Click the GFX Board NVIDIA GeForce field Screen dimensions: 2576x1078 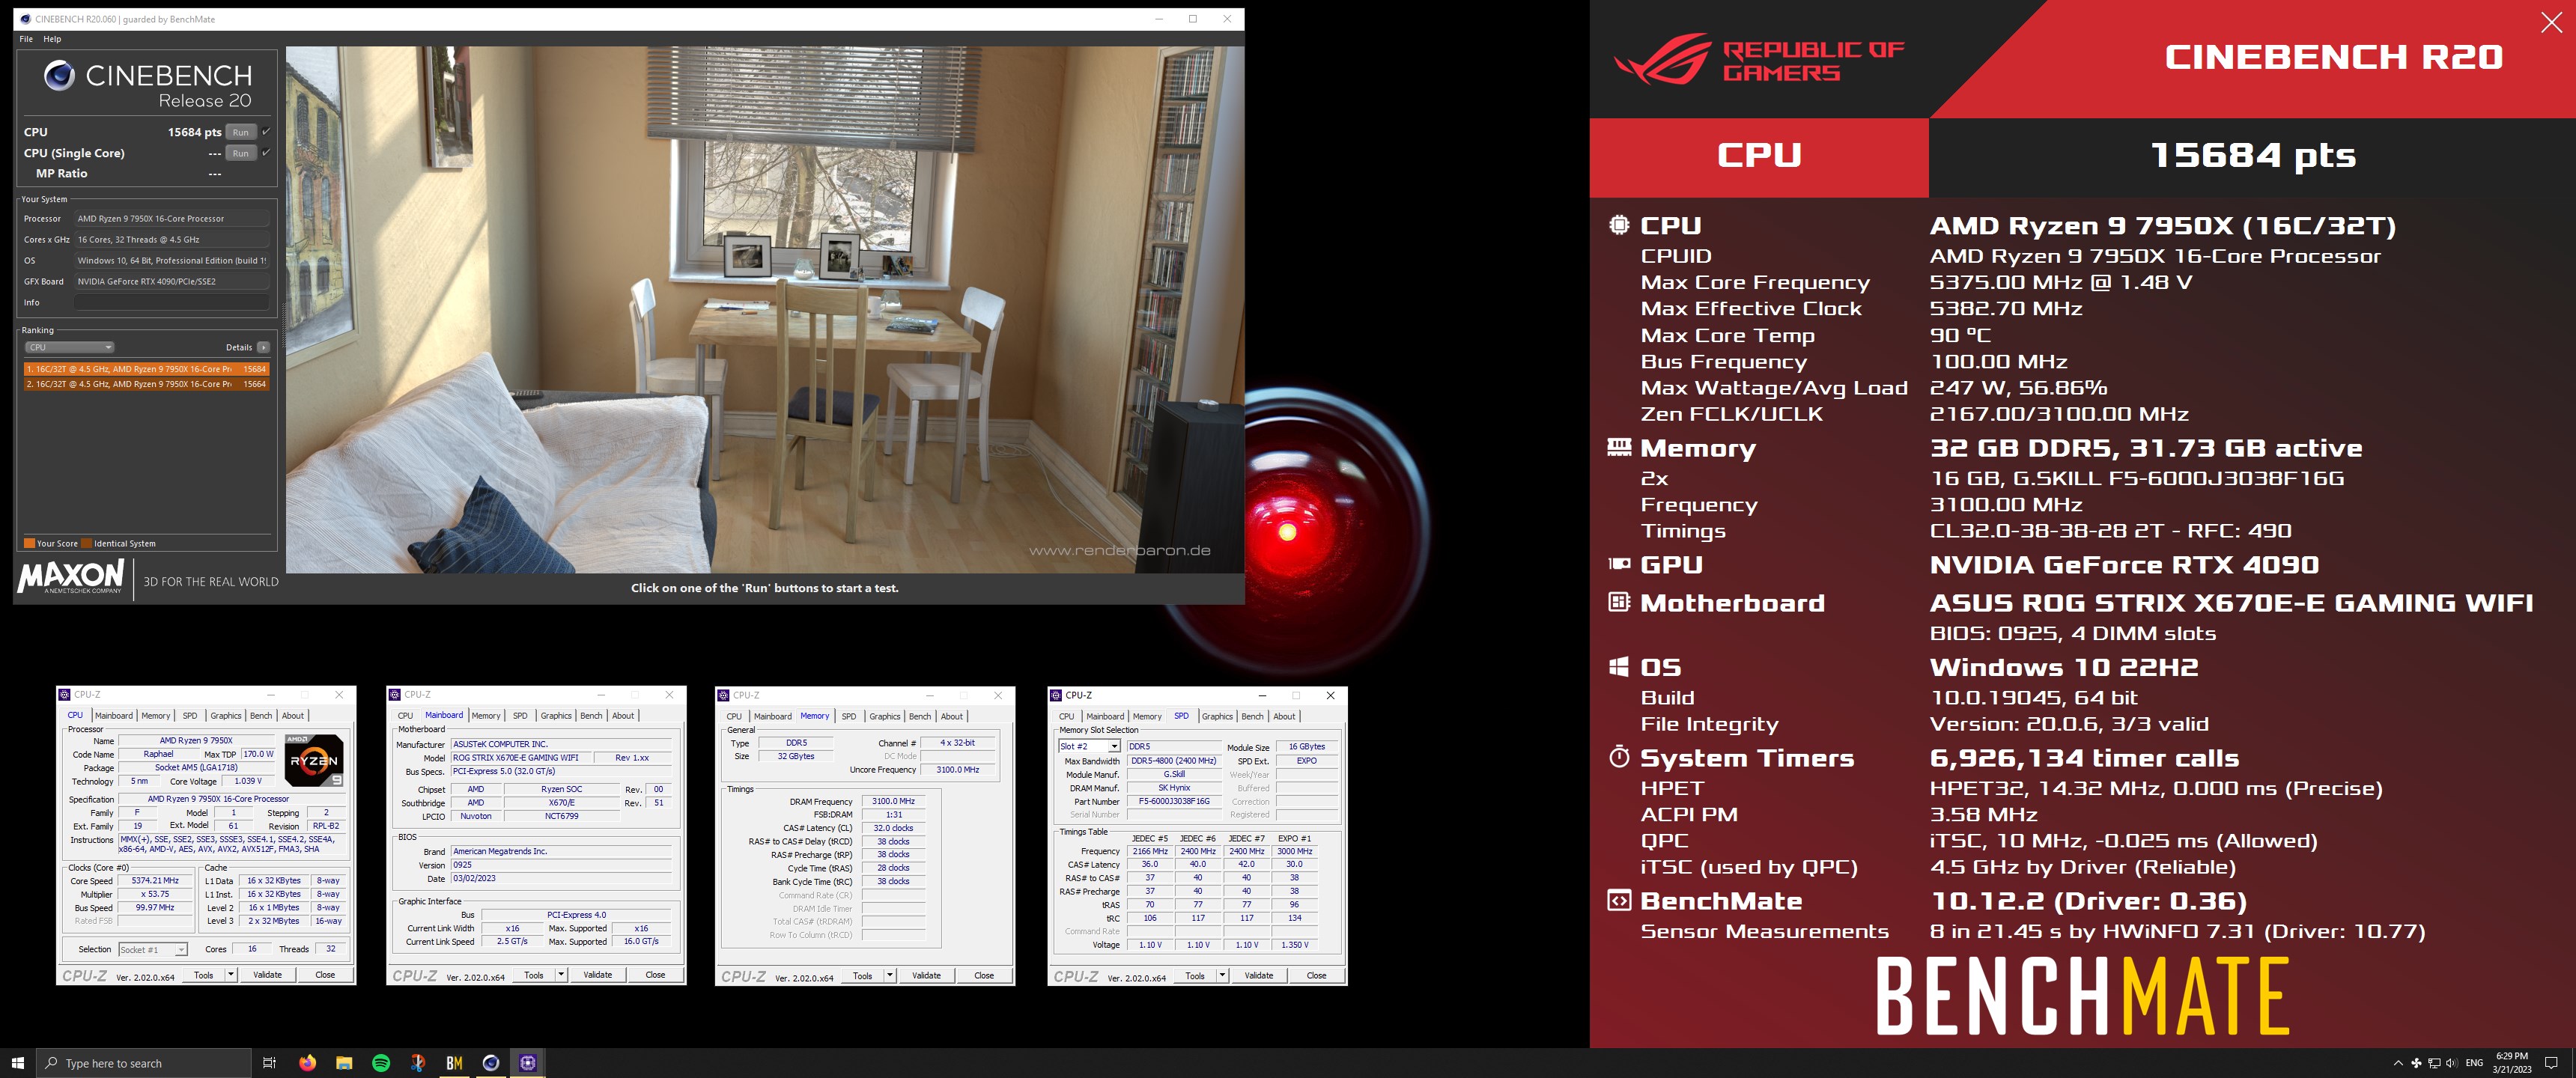[171, 281]
